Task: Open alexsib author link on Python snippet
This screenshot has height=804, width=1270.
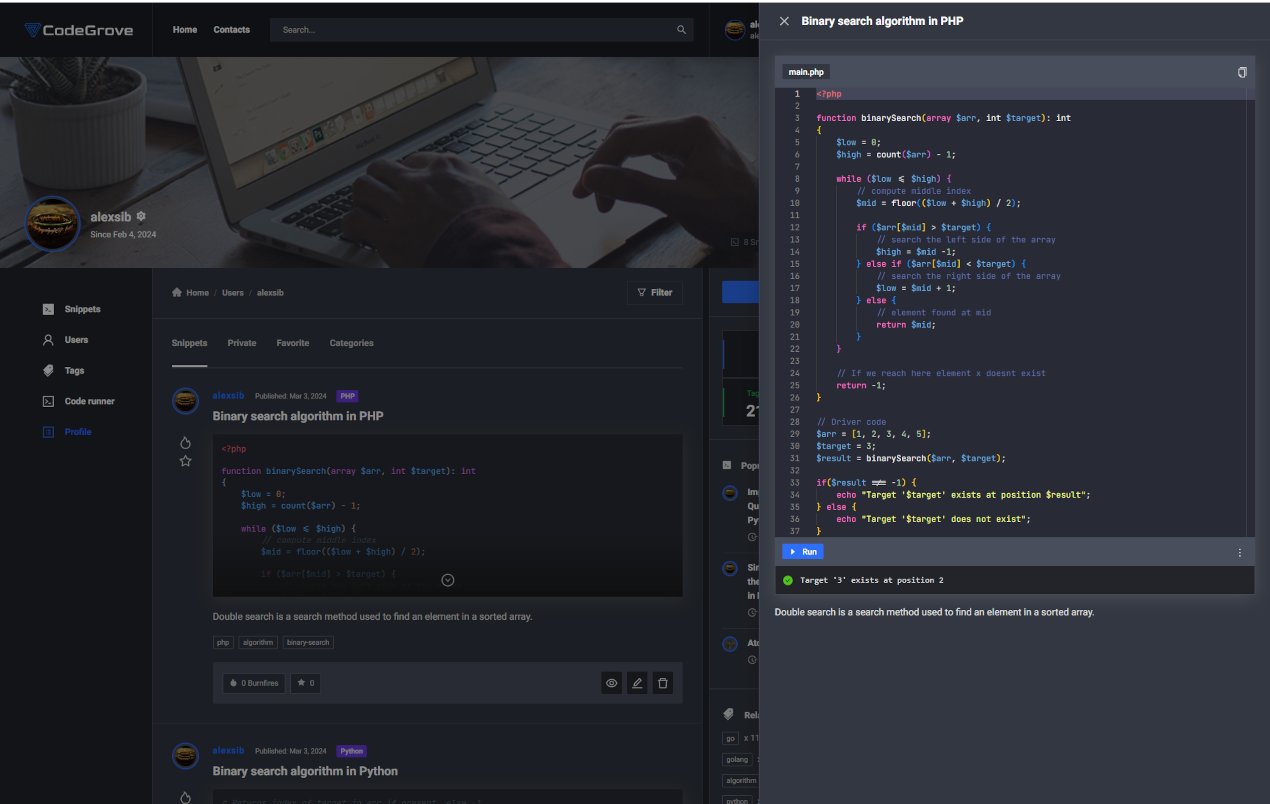Action: pyautogui.click(x=228, y=751)
